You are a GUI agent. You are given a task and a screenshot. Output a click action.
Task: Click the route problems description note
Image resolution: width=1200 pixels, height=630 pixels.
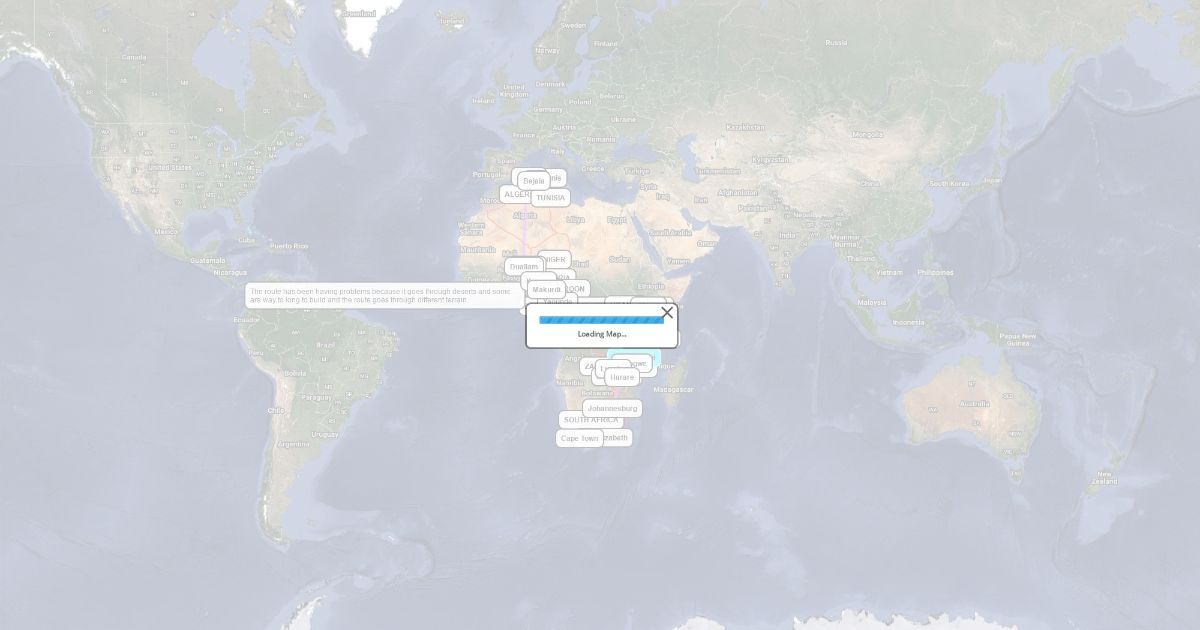point(384,295)
